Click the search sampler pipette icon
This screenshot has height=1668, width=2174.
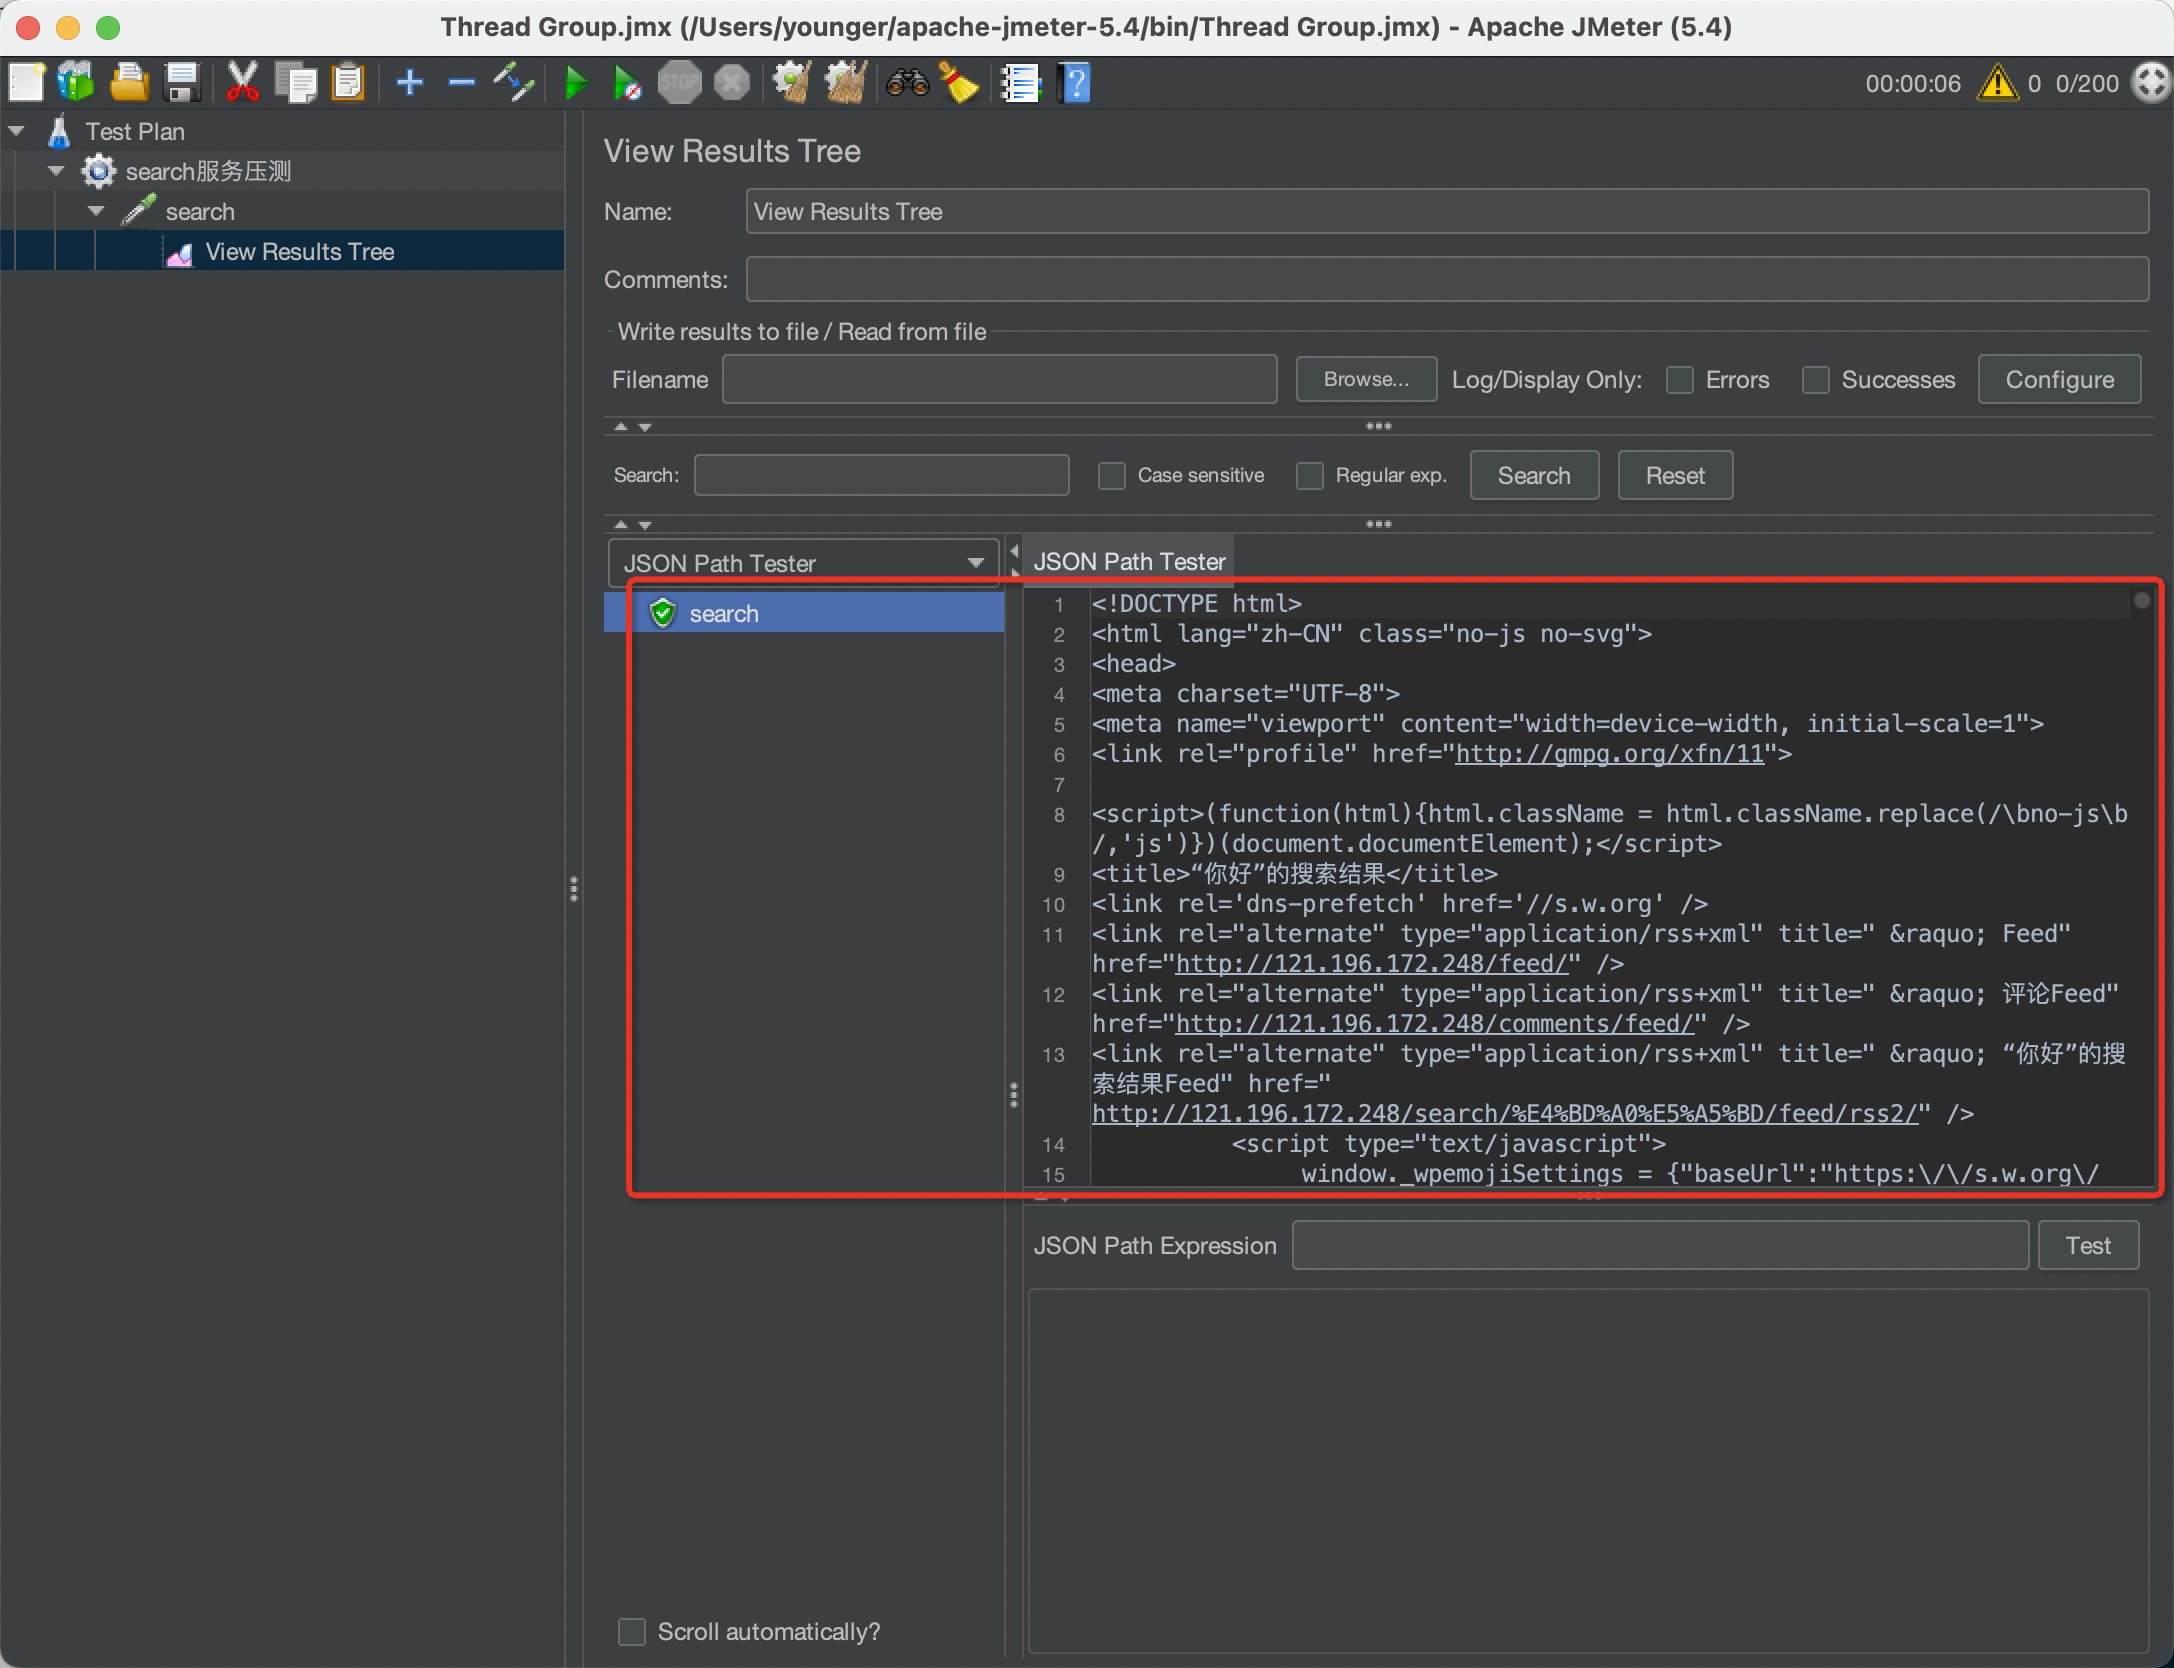click(138, 211)
